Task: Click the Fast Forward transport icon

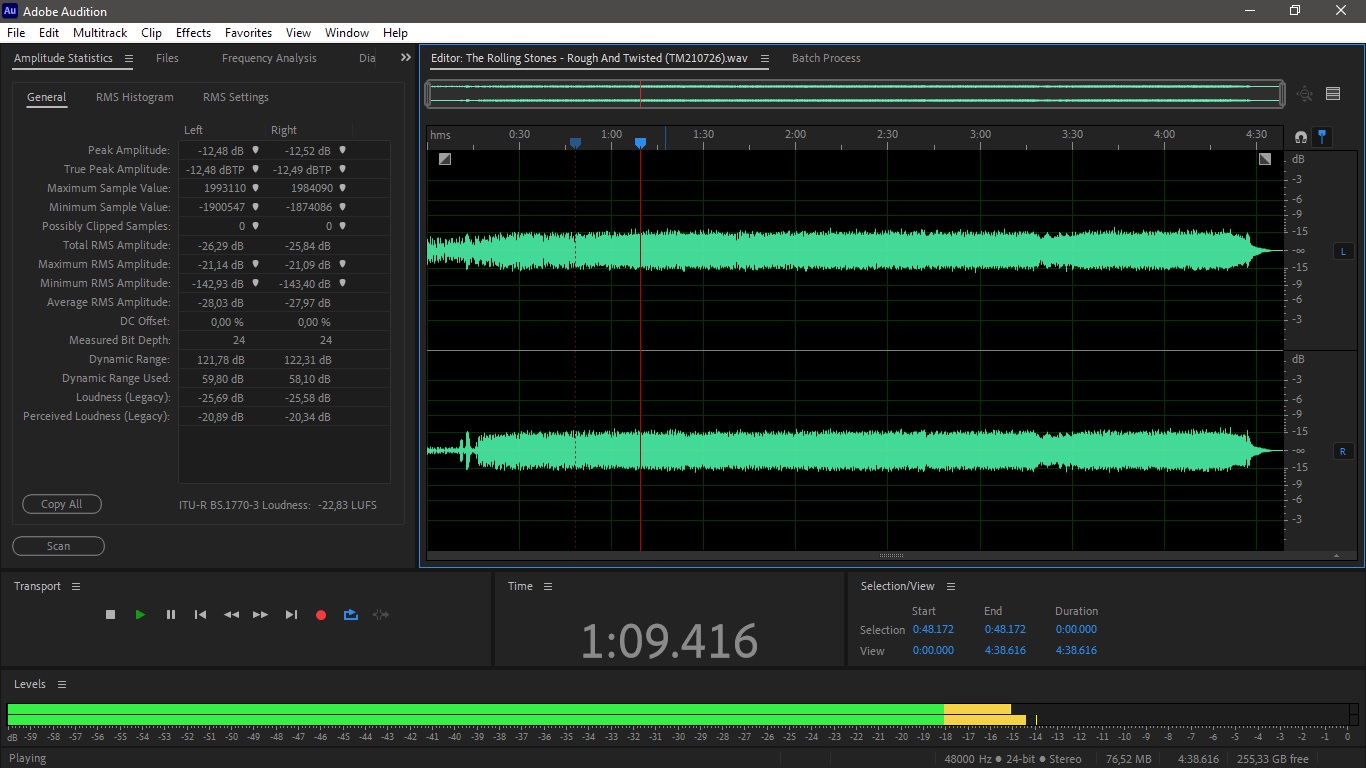Action: click(260, 615)
